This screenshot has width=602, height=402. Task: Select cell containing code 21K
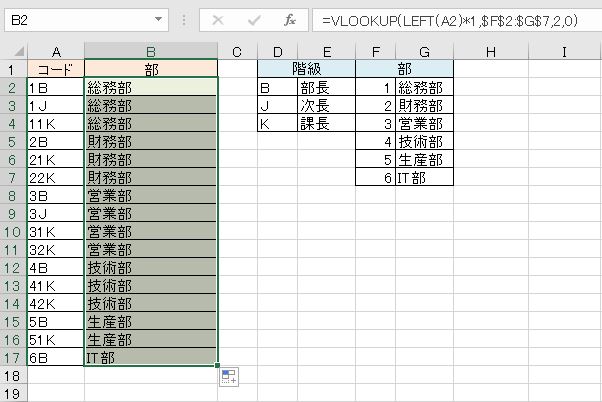[56, 160]
